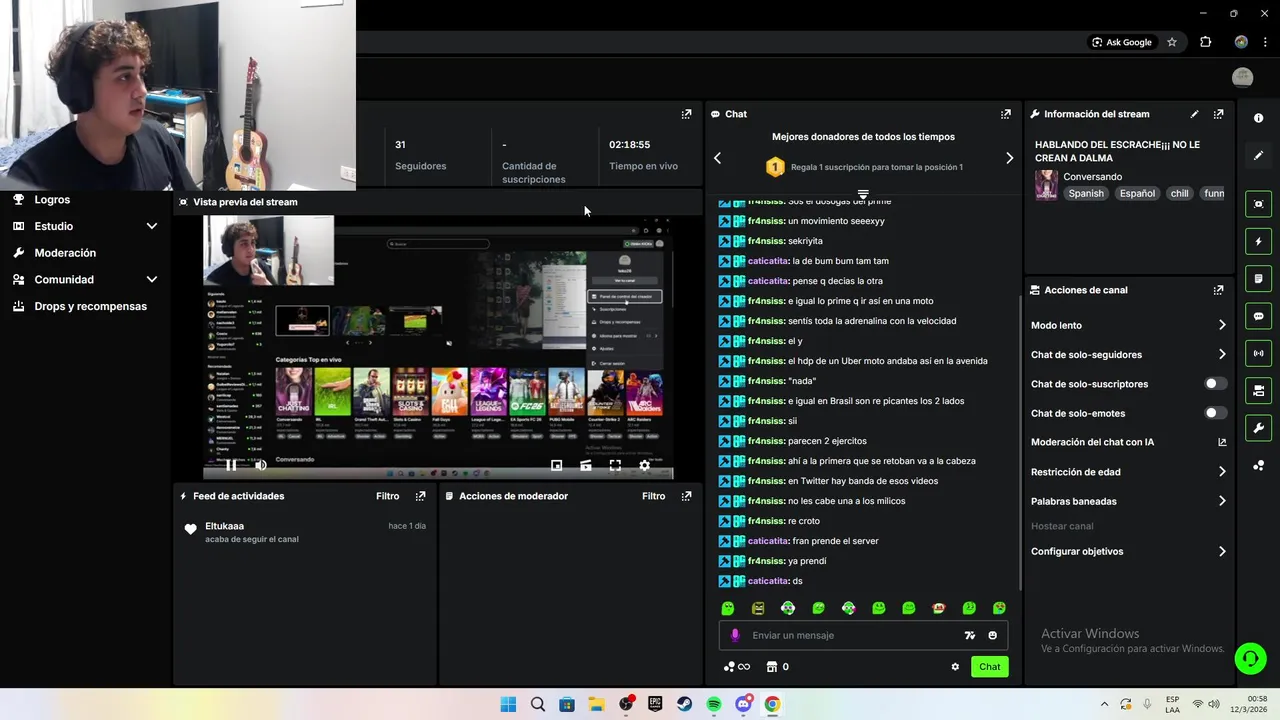Bookmark page with the star icon
Screen dimensions: 1280x720
click(x=1172, y=42)
